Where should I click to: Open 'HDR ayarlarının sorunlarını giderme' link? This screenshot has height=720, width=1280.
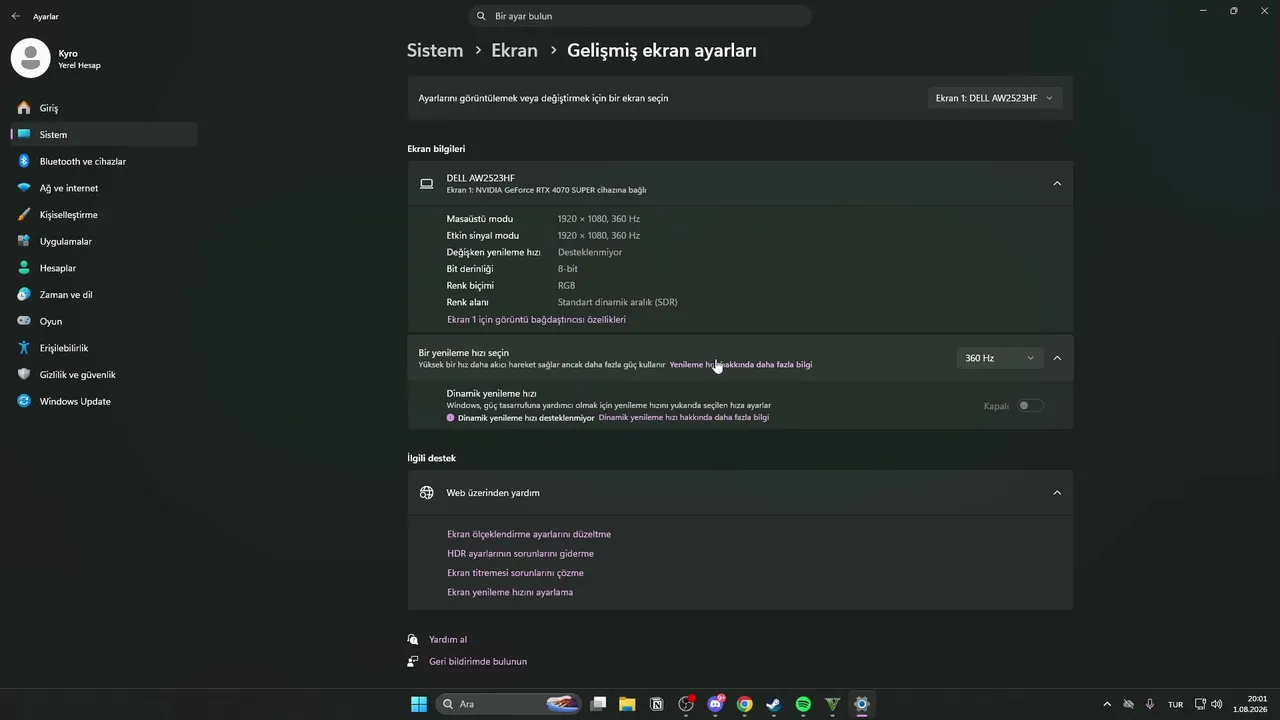point(520,554)
